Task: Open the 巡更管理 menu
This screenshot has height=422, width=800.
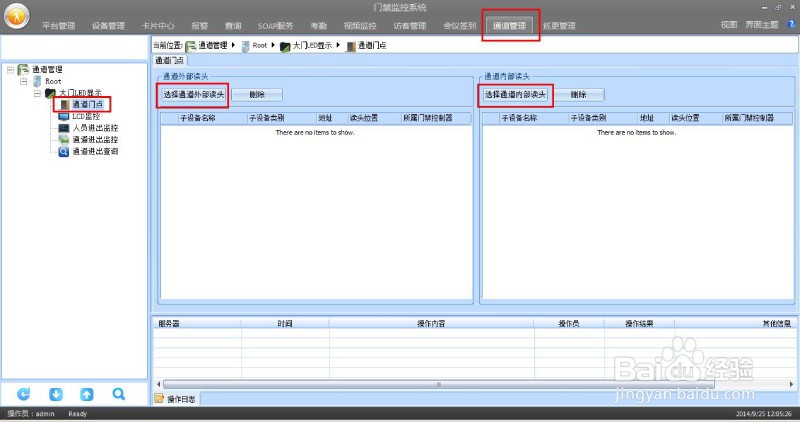Action: [x=559, y=26]
